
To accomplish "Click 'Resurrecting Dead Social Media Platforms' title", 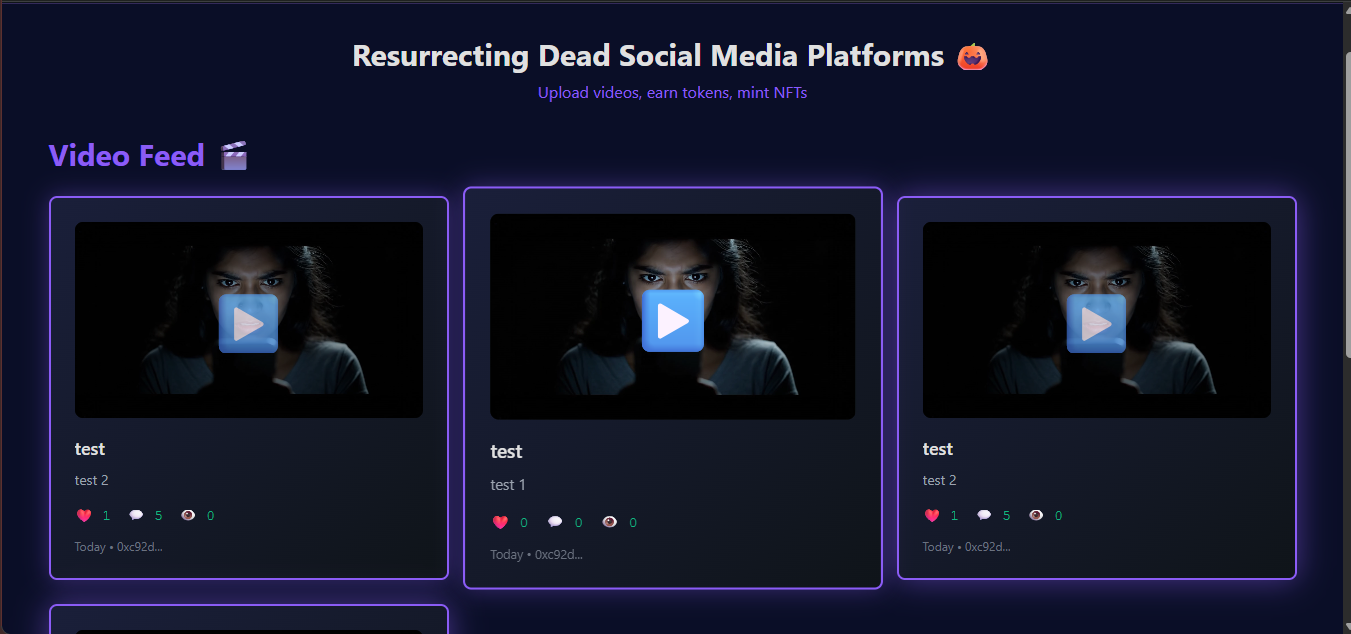I will pyautogui.click(x=648, y=56).
